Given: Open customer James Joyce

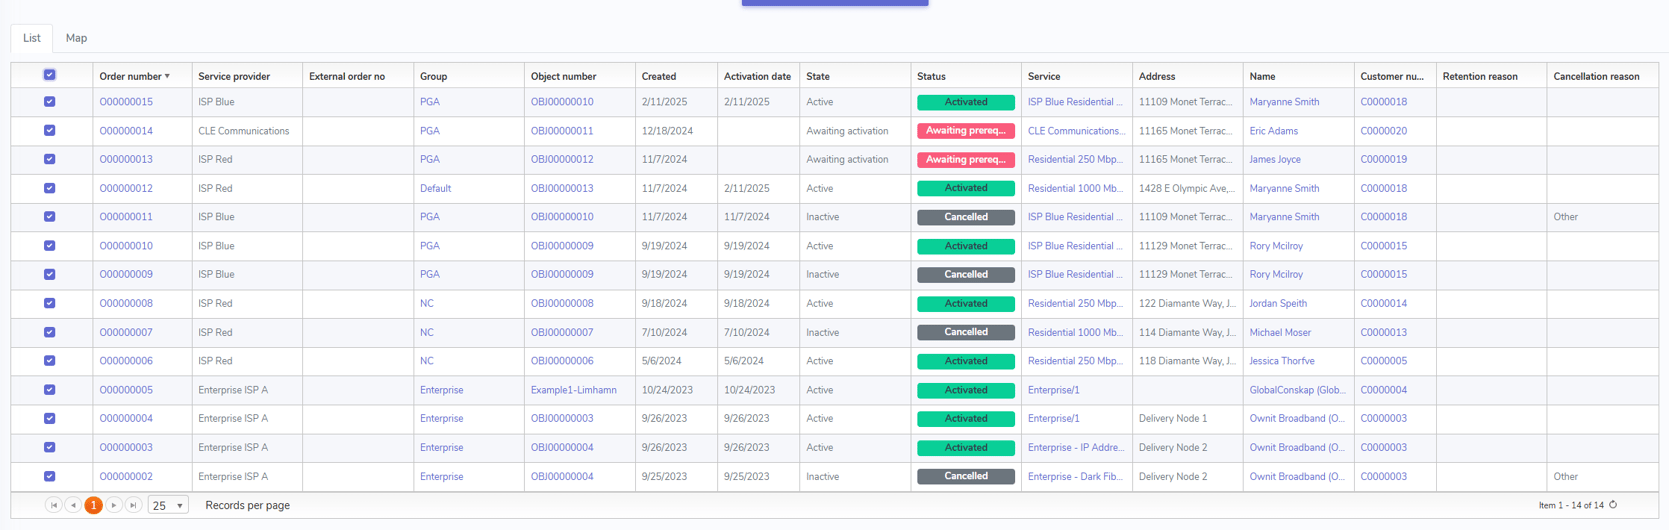Looking at the screenshot, I should (x=1275, y=159).
